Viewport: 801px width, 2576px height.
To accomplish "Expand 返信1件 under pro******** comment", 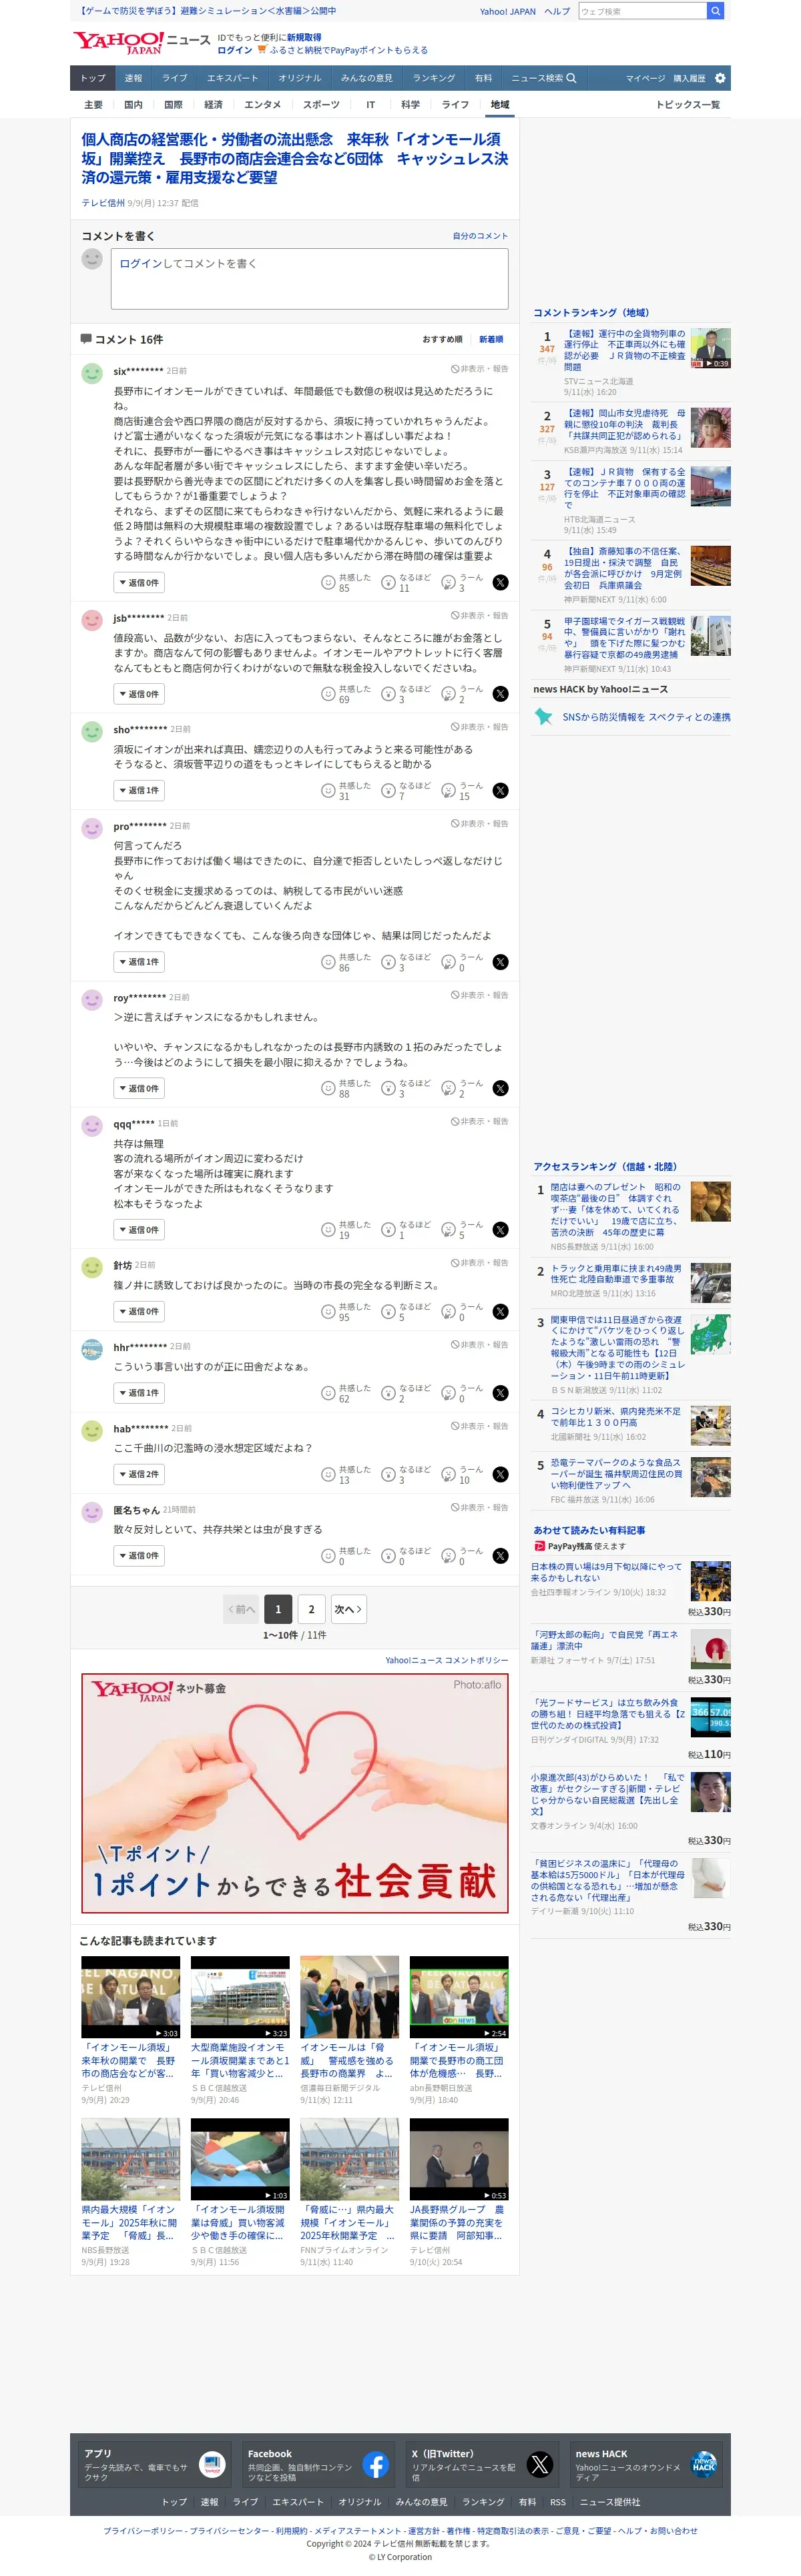I will pyautogui.click(x=139, y=962).
